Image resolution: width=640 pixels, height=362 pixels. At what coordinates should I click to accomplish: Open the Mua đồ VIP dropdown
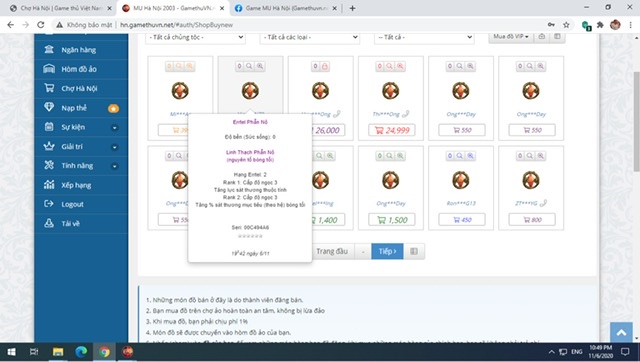tap(511, 37)
